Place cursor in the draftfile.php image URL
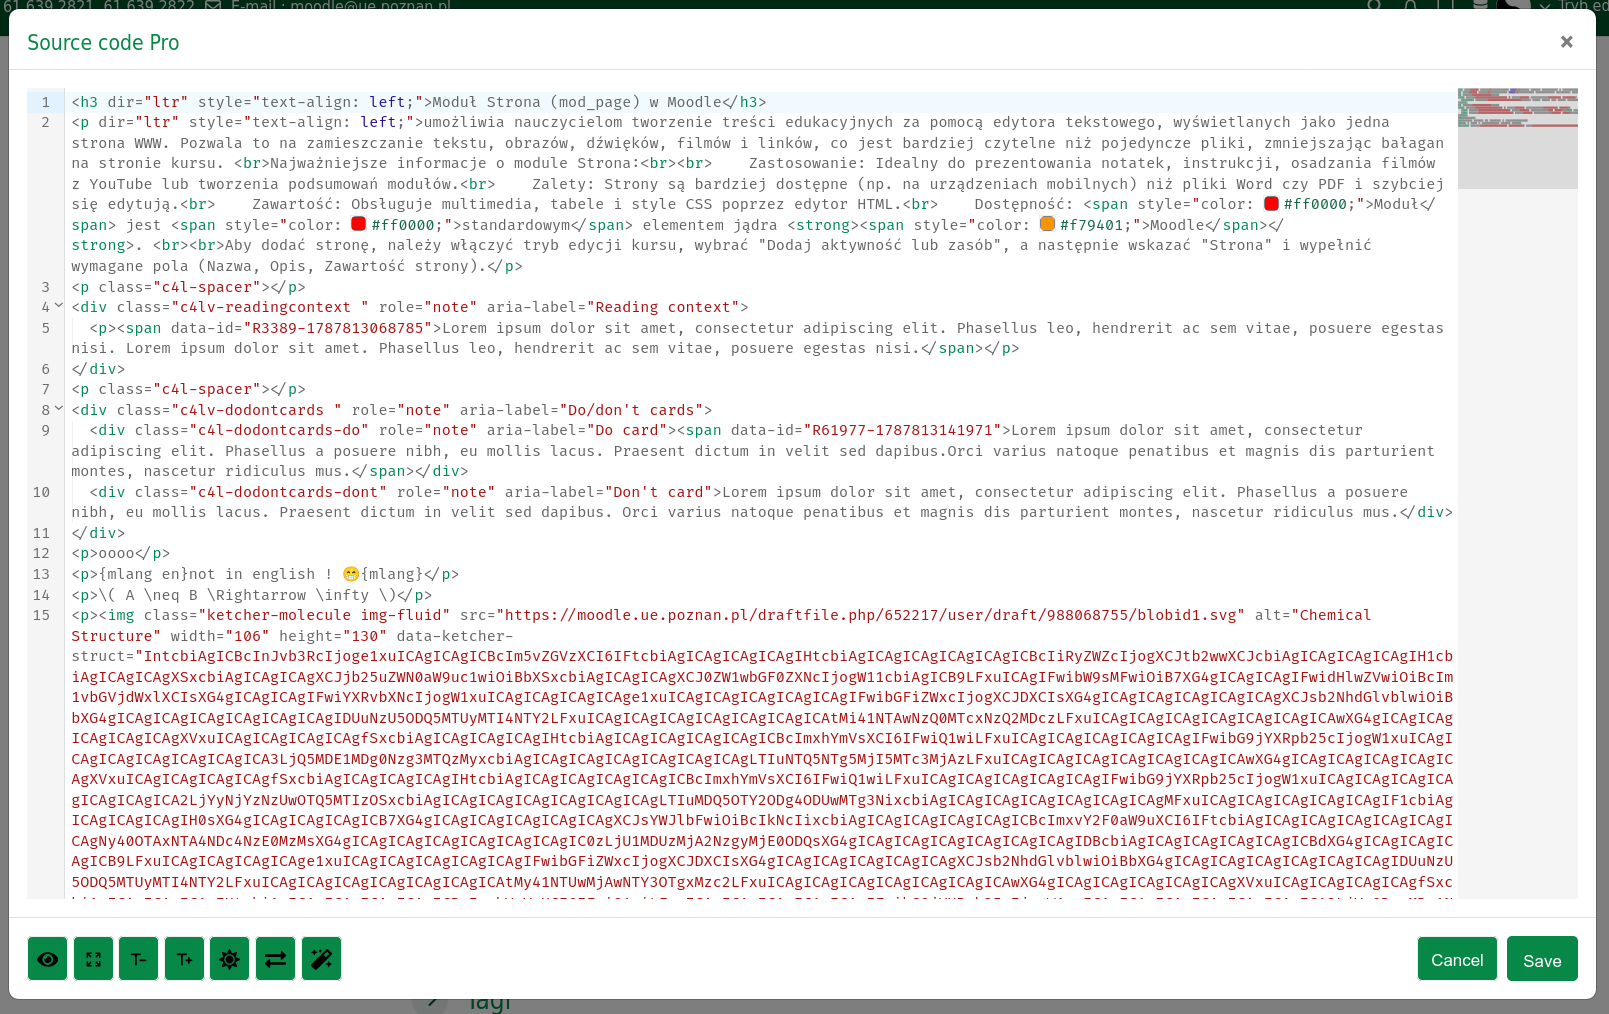1609x1014 pixels. [x=870, y=615]
